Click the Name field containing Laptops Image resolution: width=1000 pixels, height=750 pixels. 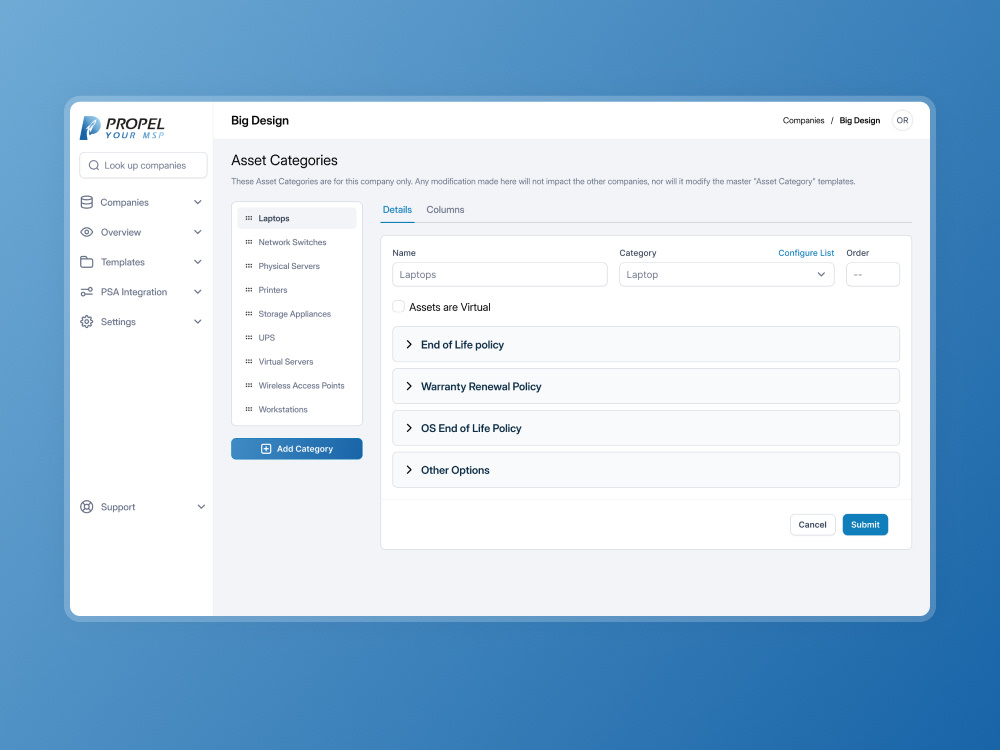tap(499, 274)
